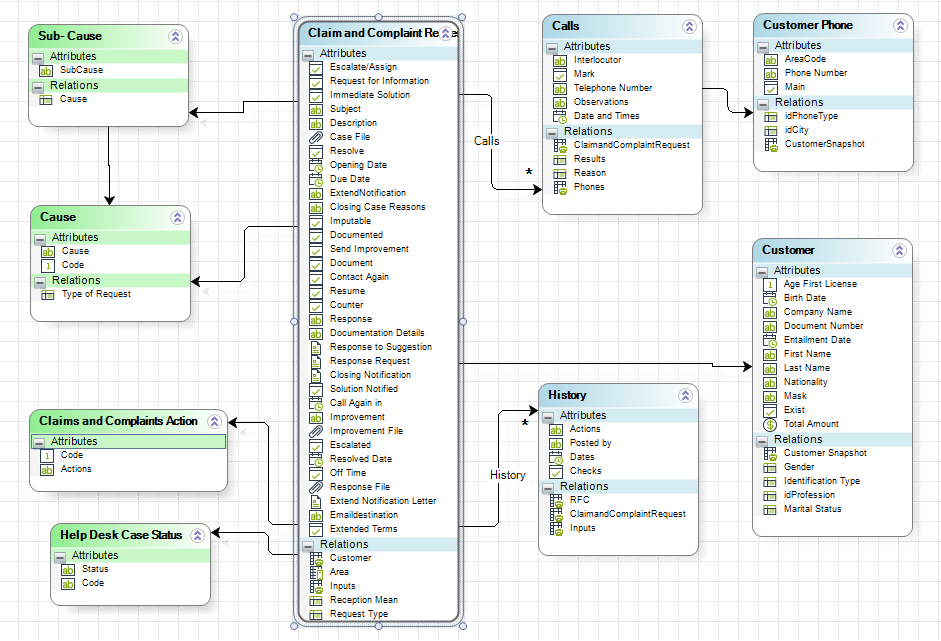Collapse the Customer entity chevron
Viewport: 941px width, 641px height.
[899, 250]
